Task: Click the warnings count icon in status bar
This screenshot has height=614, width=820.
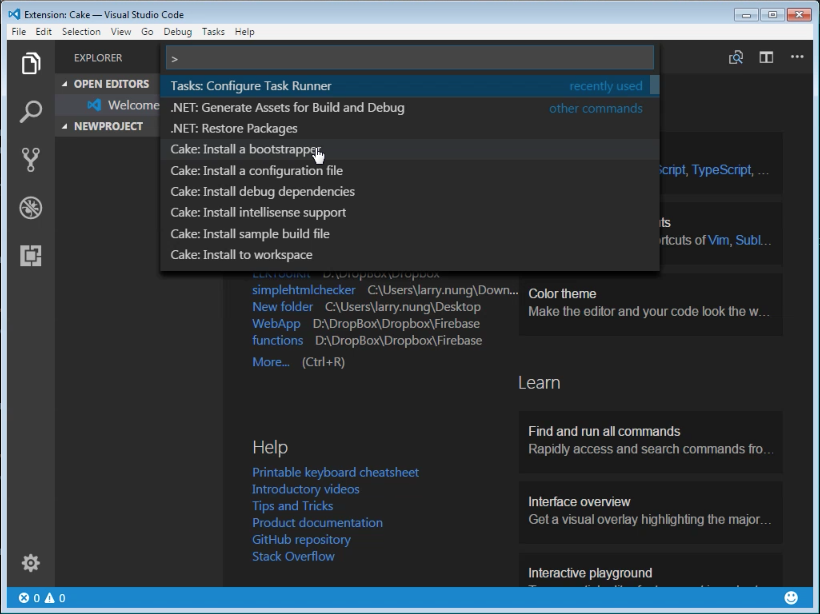Action: coord(50,598)
